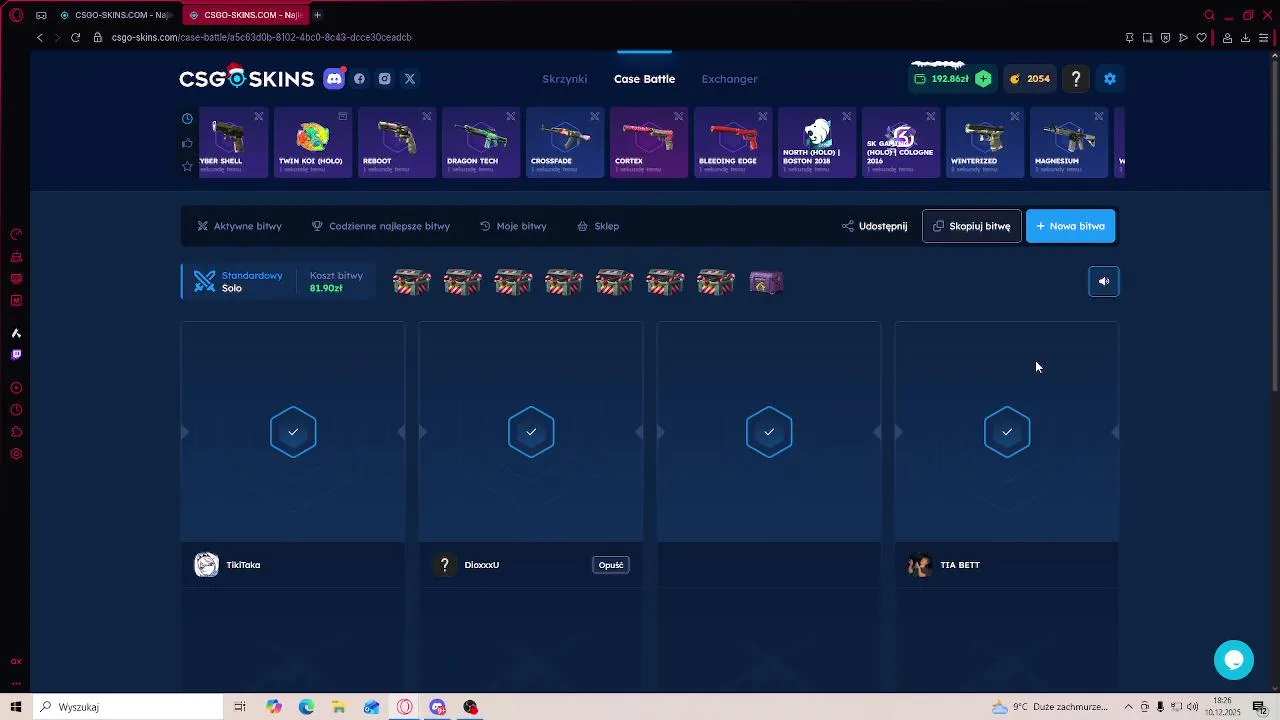Viewport: 1280px width, 720px height.
Task: Open Opera downloads icon
Action: [x=1245, y=37]
